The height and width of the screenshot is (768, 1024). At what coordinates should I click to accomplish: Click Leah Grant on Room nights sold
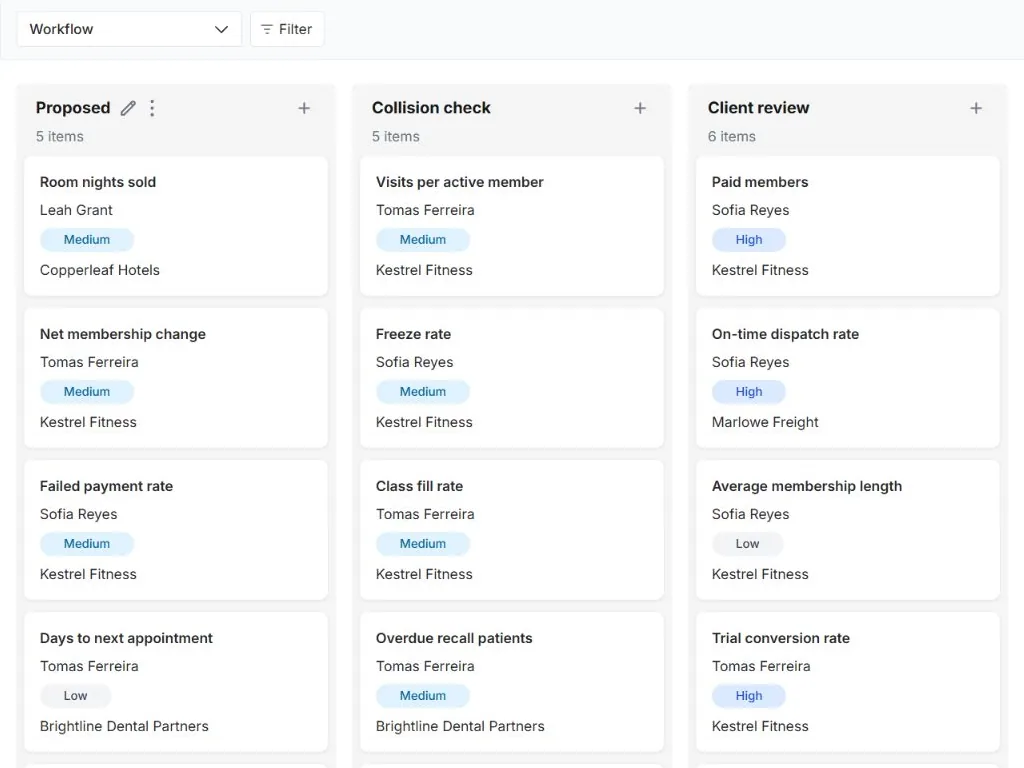point(76,210)
